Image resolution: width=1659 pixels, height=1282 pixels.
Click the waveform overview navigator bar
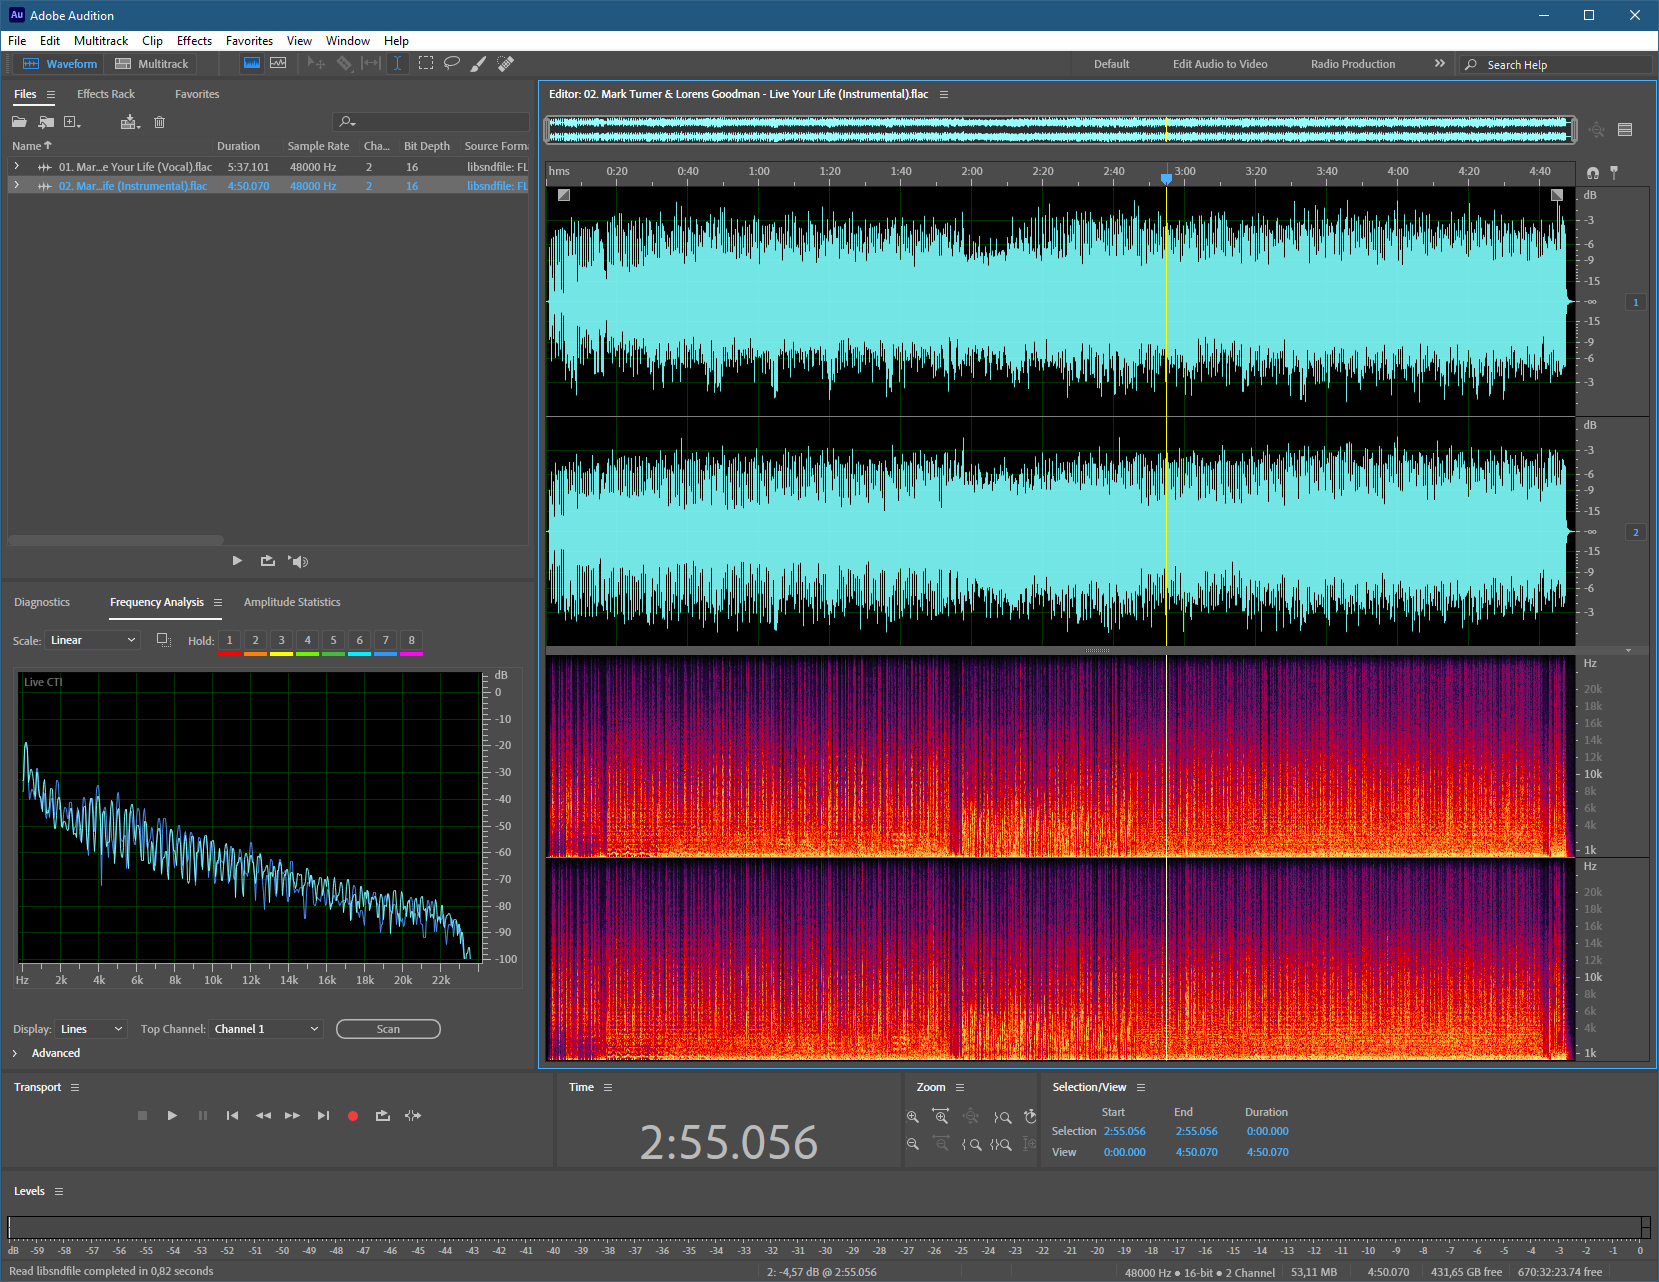click(x=1060, y=129)
